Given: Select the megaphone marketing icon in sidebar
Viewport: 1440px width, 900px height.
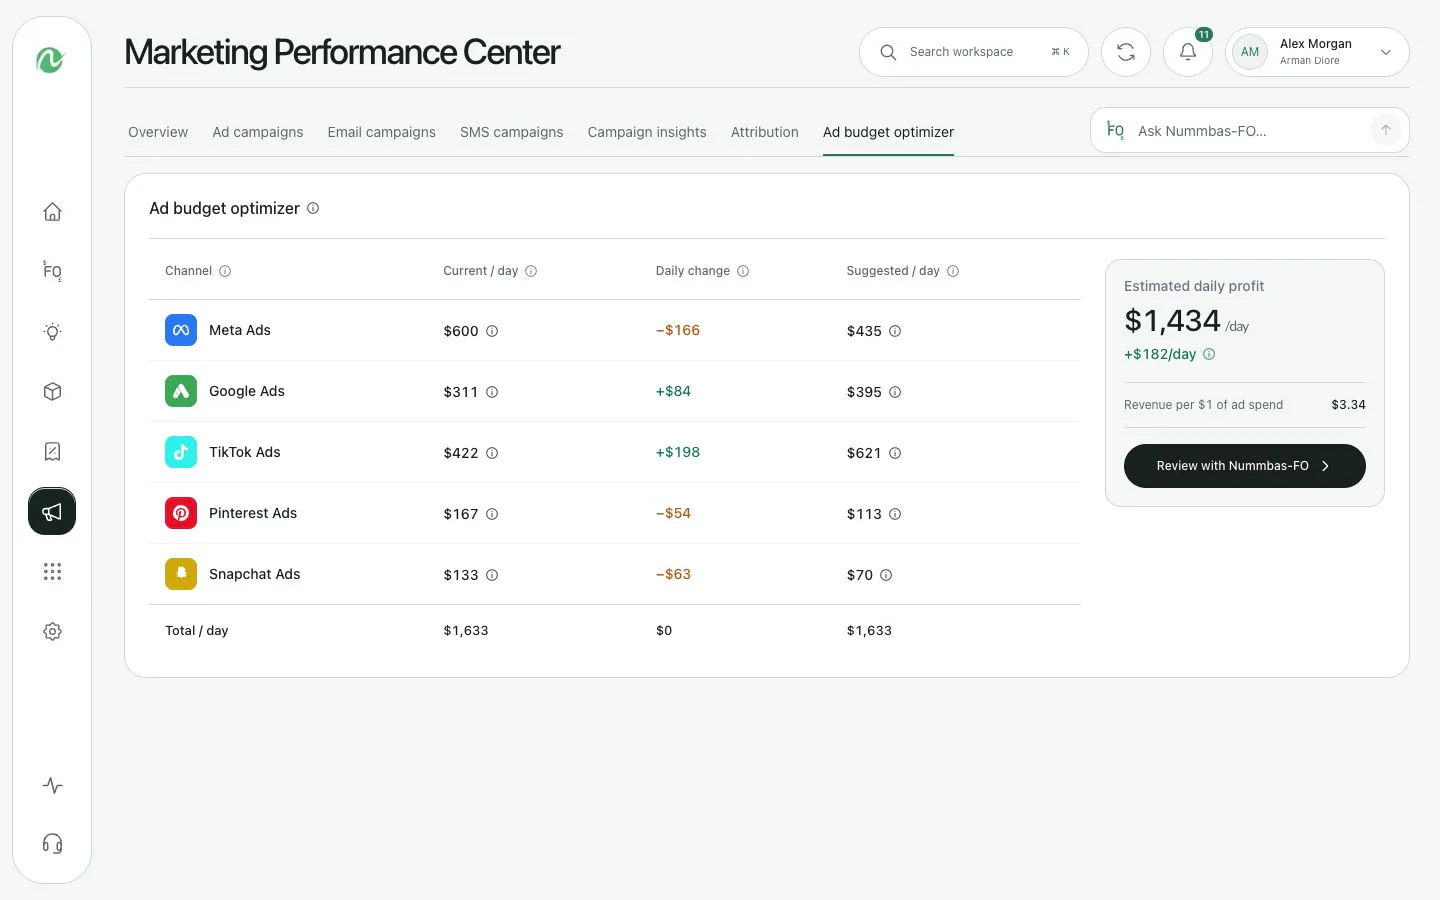Looking at the screenshot, I should tap(52, 511).
